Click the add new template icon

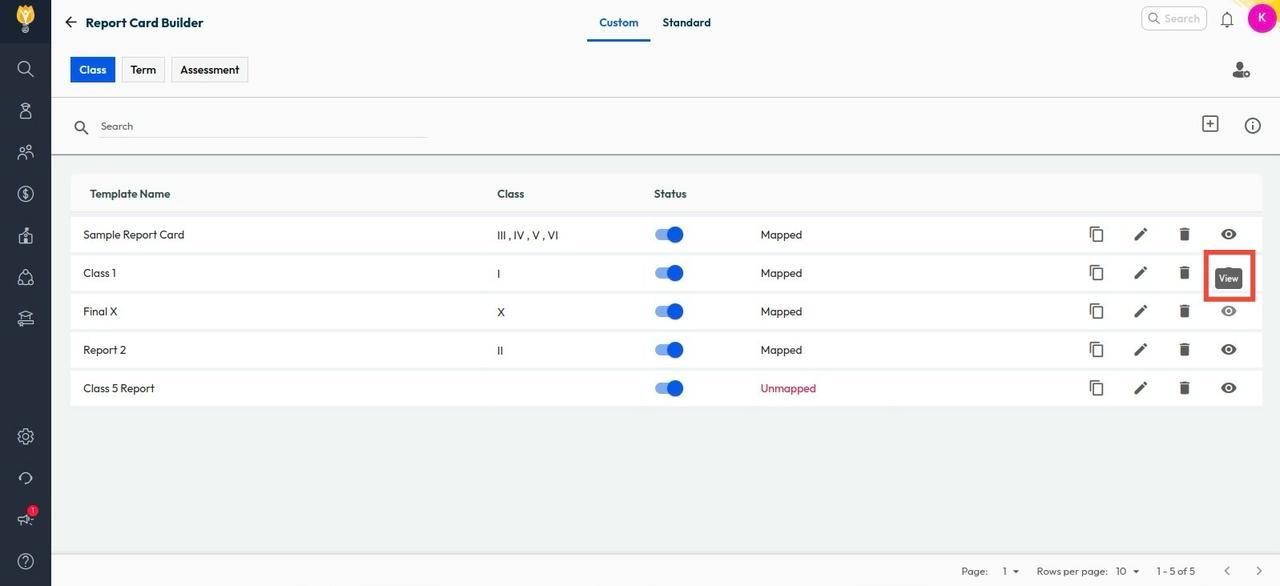pos(1210,124)
